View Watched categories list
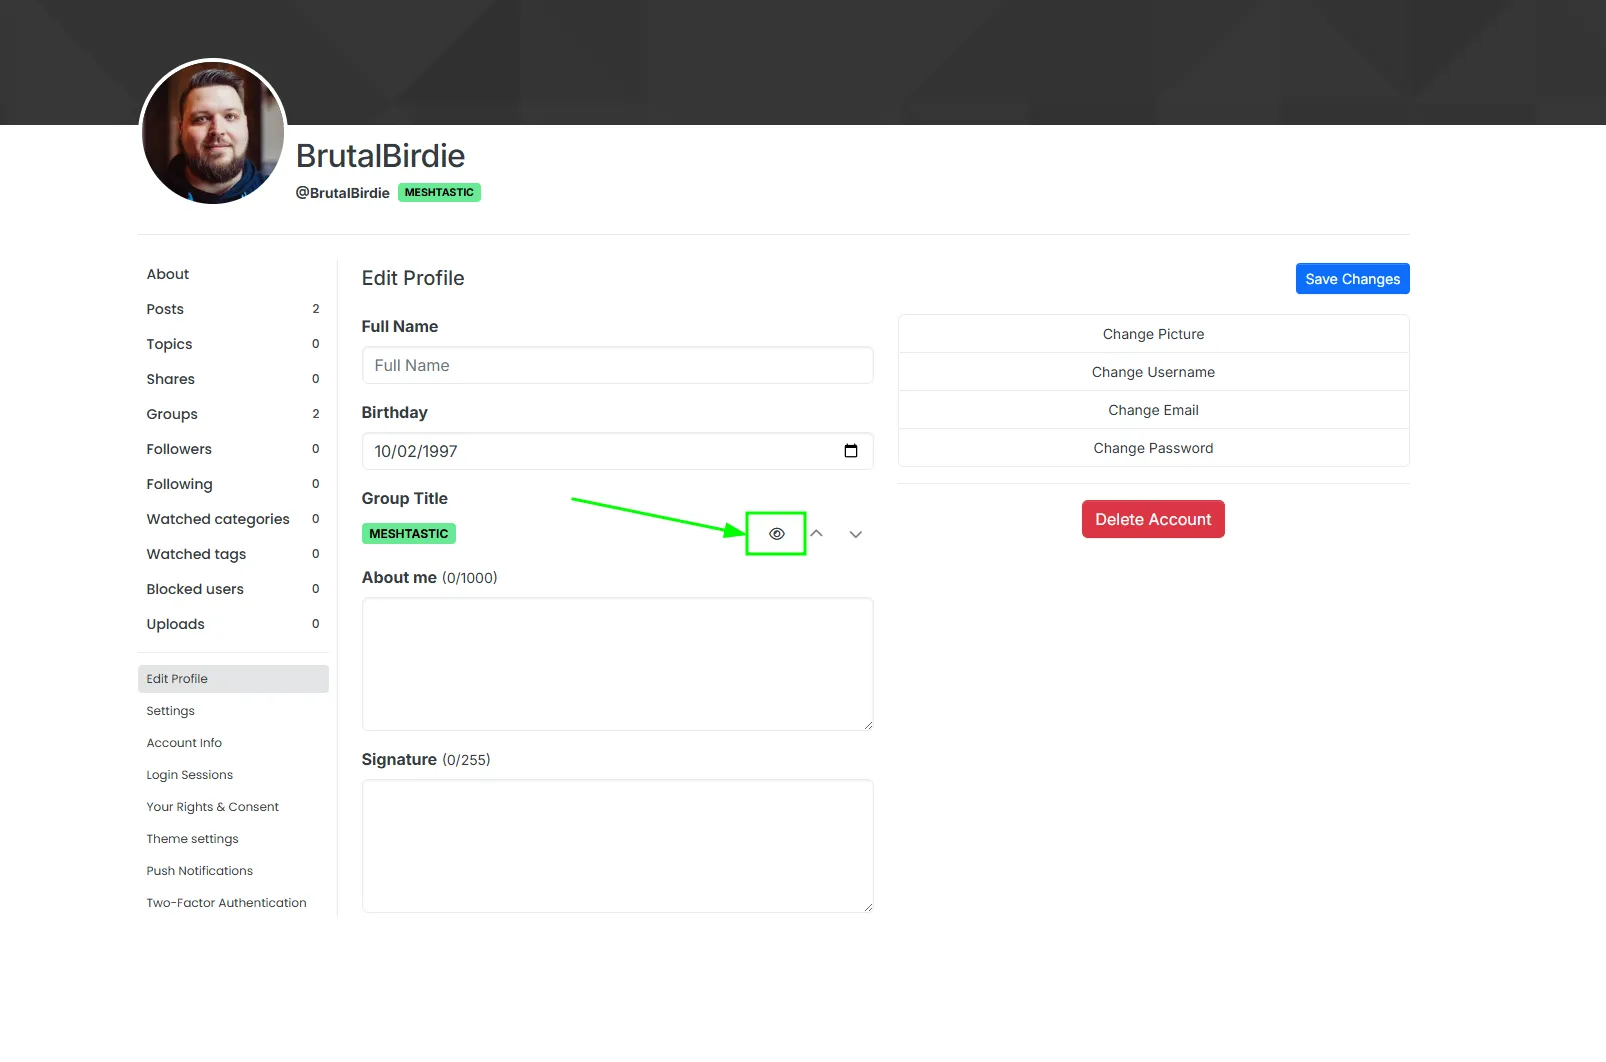1606x1062 pixels. click(x=218, y=519)
